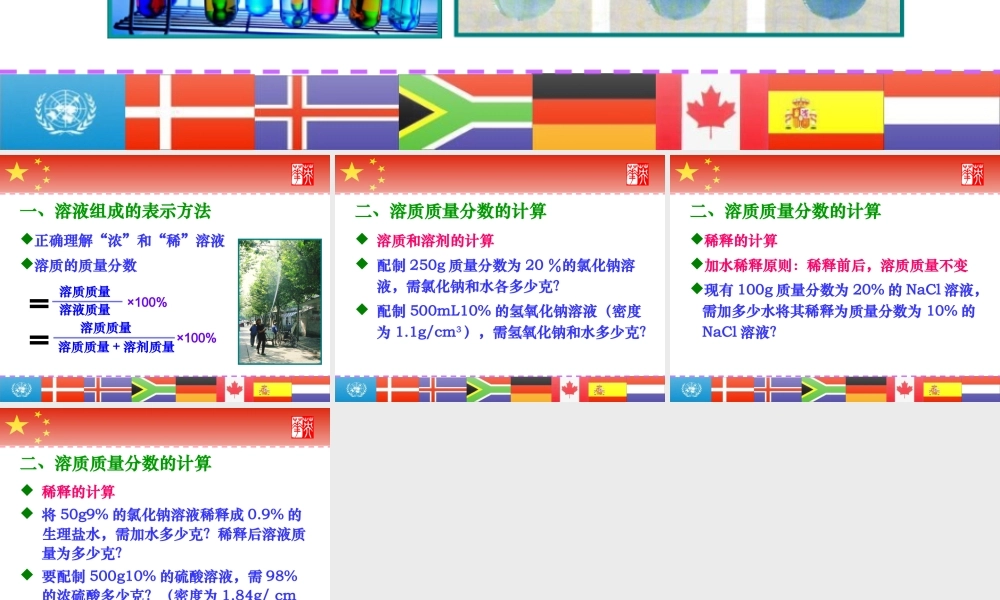Click the yellow star on the 加水稀释原则 slide header

tap(686, 172)
